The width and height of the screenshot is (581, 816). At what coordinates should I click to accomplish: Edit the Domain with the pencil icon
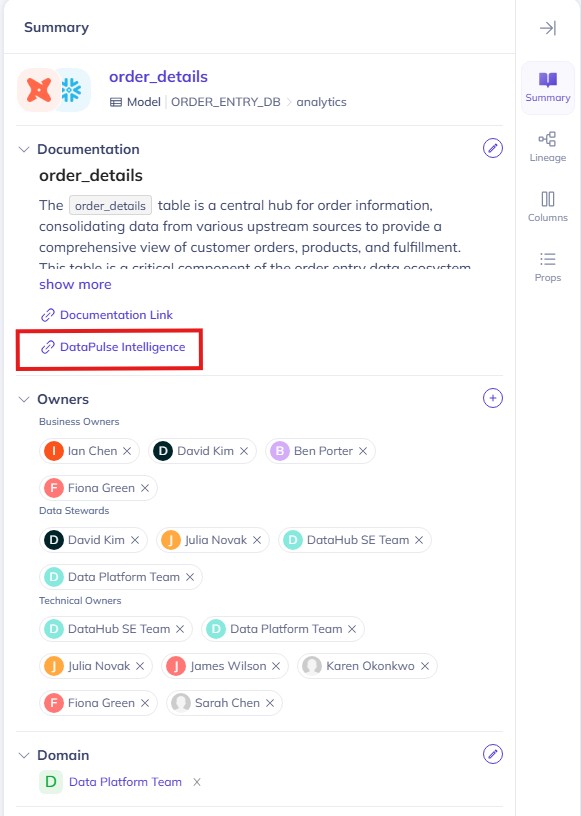[x=492, y=754]
